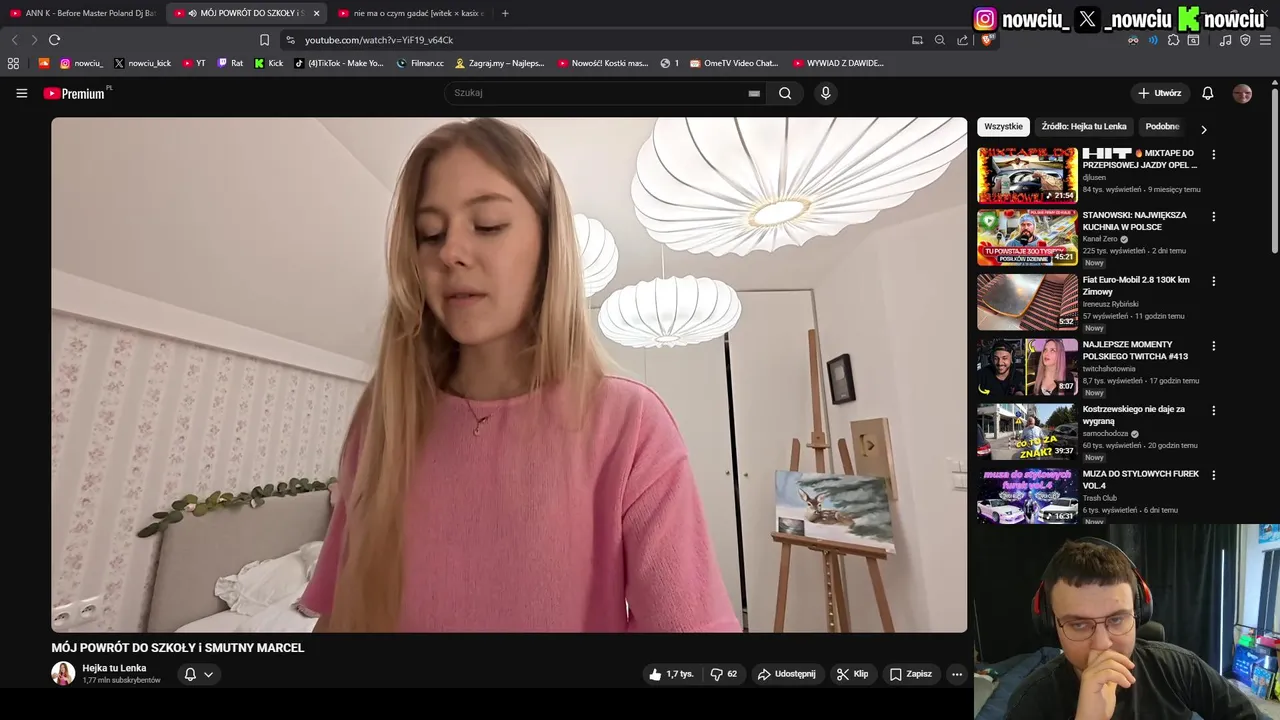
Task: Click the youtube.com address bar URL
Action: tap(379, 40)
